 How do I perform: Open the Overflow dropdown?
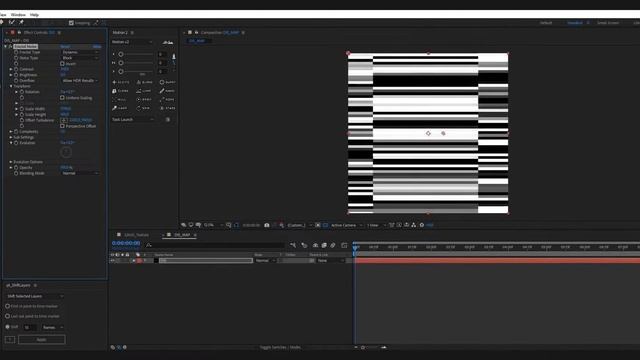click(x=80, y=81)
